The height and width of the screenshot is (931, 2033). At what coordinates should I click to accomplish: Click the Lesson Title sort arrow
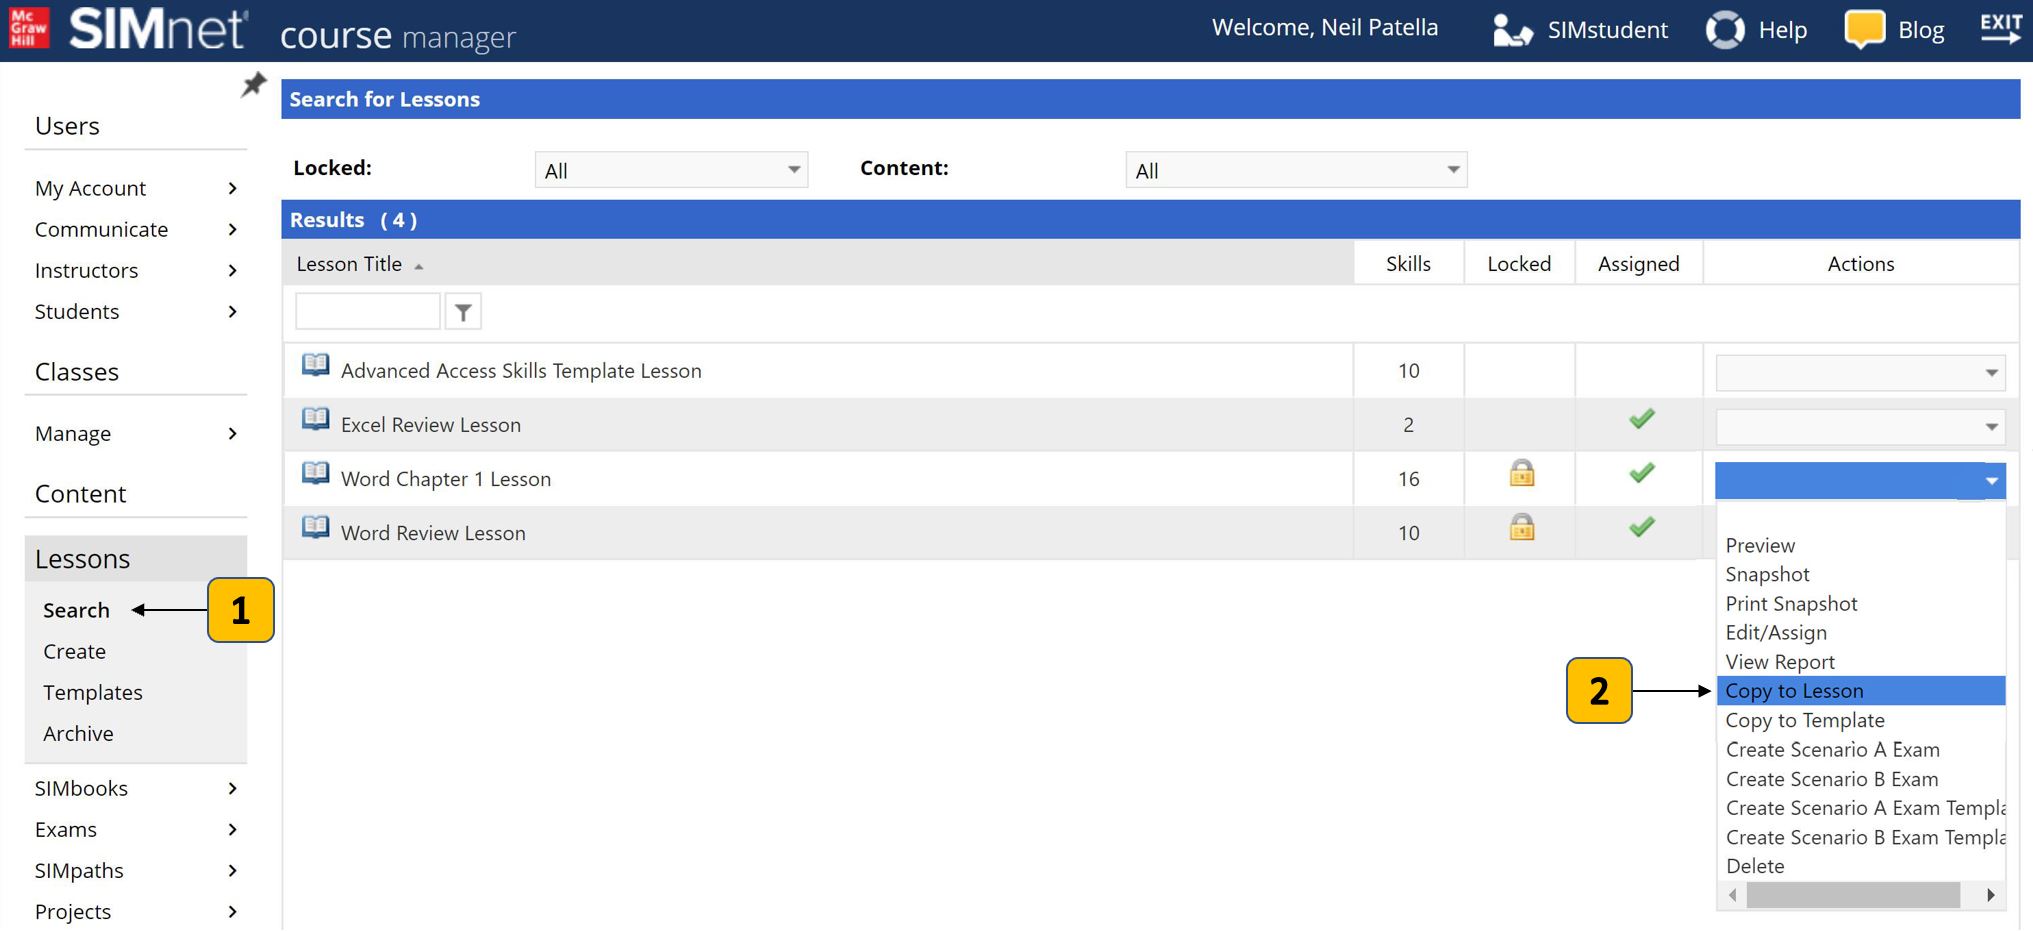419,266
